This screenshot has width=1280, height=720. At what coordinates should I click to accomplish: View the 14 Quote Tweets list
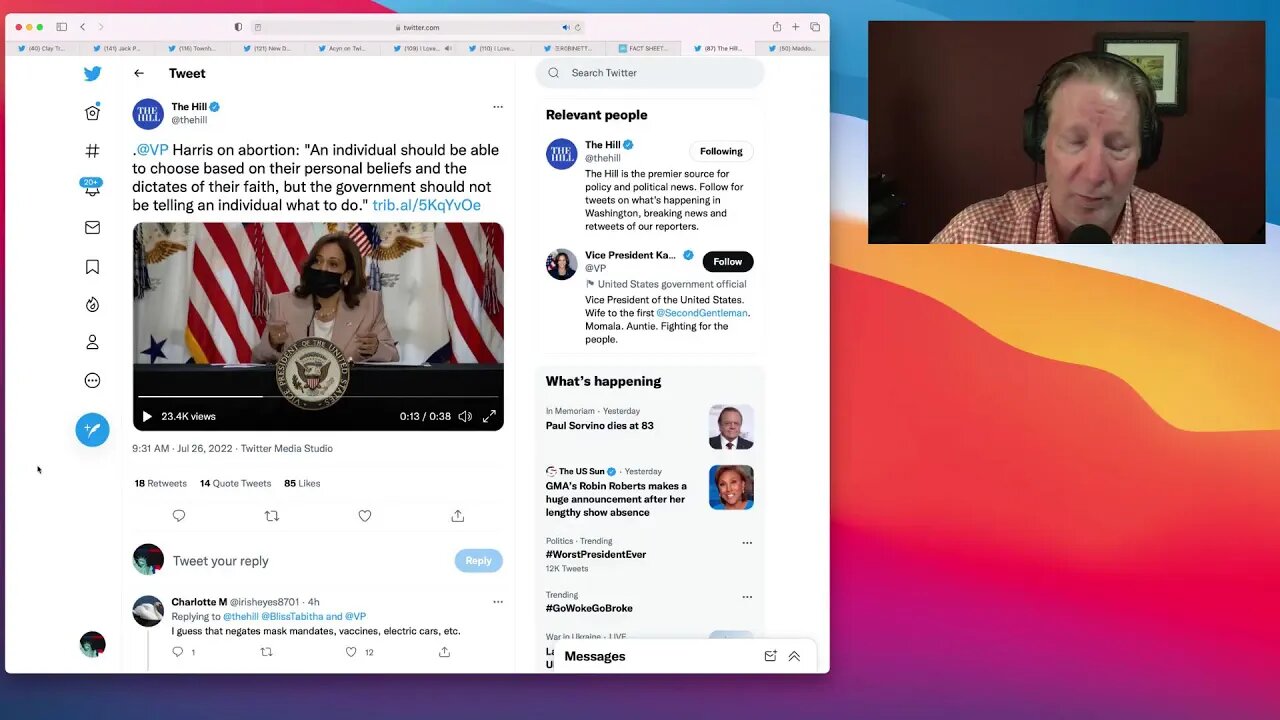pyautogui.click(x=235, y=483)
